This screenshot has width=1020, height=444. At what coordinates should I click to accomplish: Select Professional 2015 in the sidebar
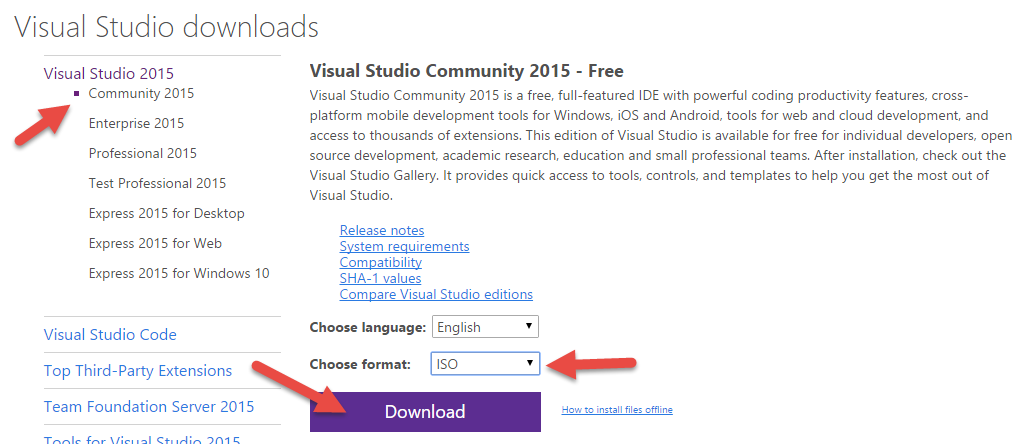[142, 153]
